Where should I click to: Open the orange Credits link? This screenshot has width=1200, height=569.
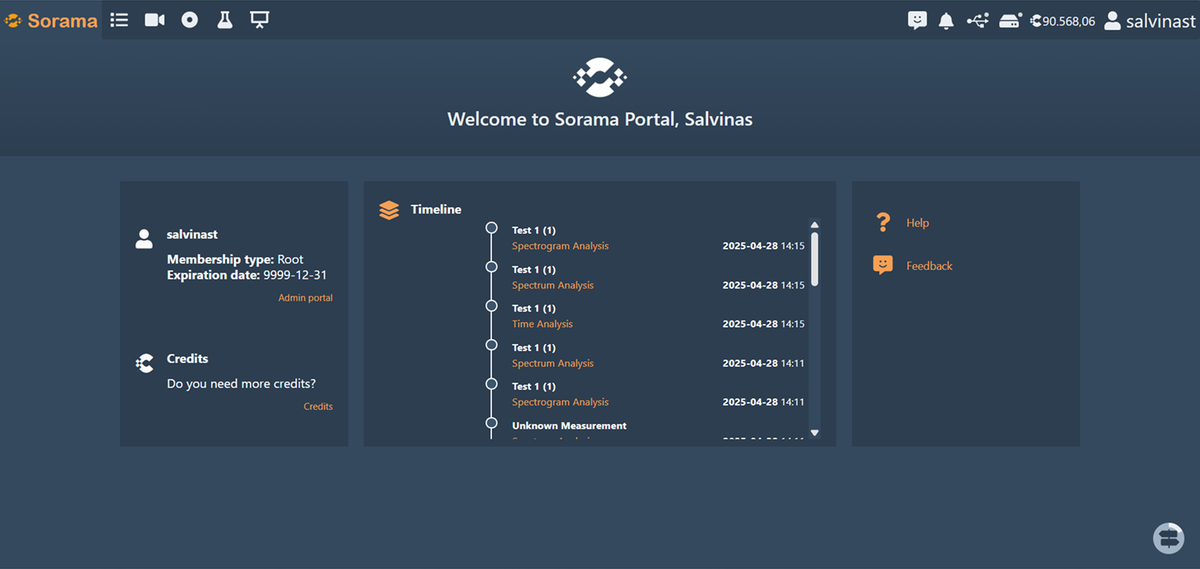[x=318, y=406]
